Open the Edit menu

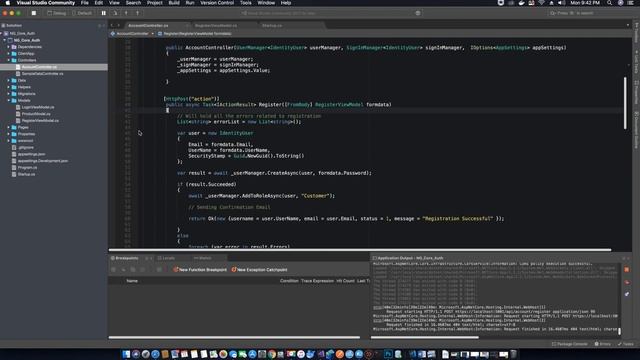99,3
